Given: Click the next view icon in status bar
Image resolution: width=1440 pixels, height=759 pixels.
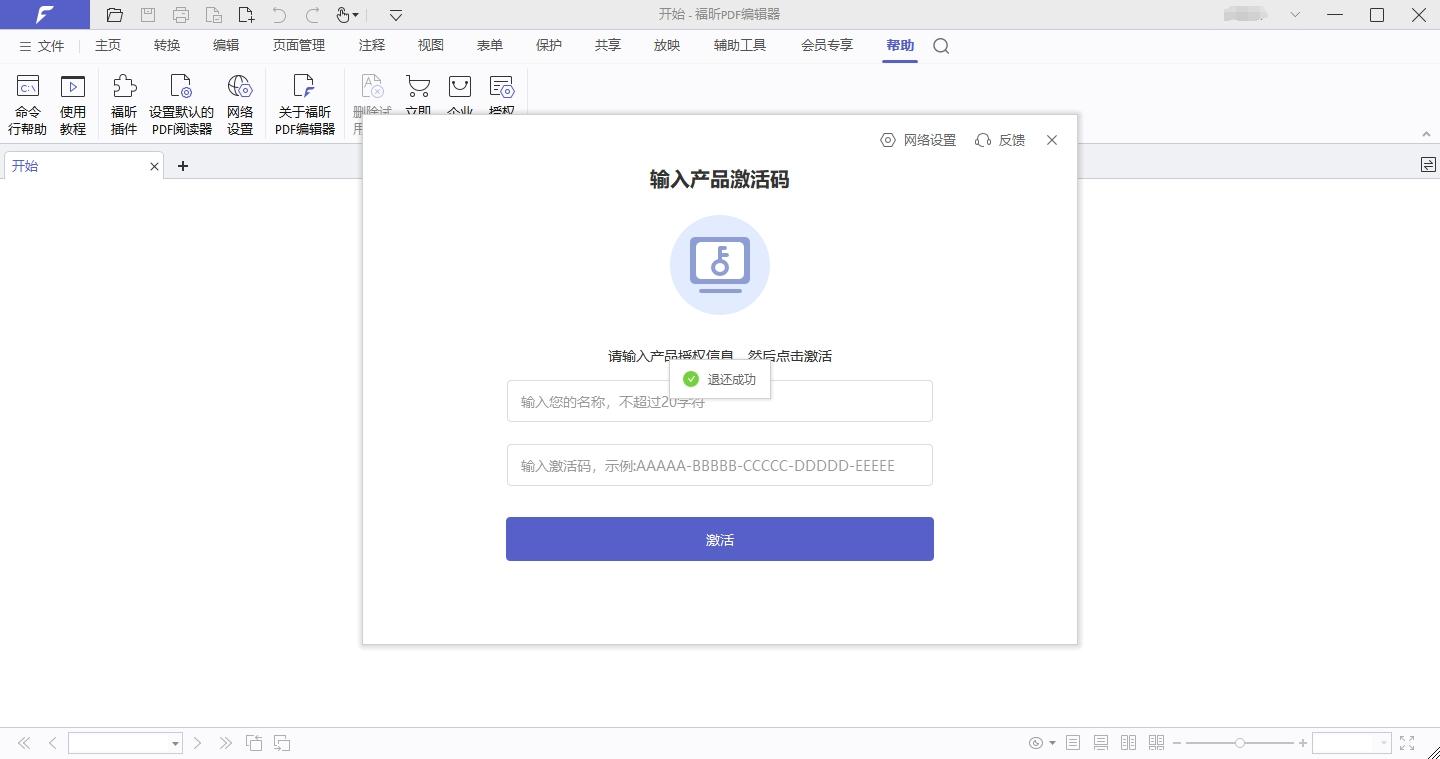Looking at the screenshot, I should coord(282,743).
